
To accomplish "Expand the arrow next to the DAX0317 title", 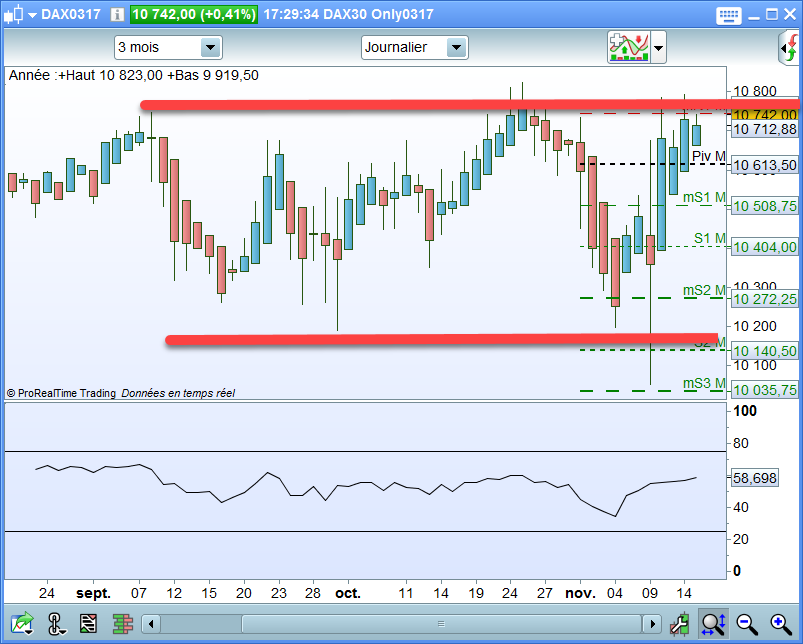I will pyautogui.click(x=32, y=15).
